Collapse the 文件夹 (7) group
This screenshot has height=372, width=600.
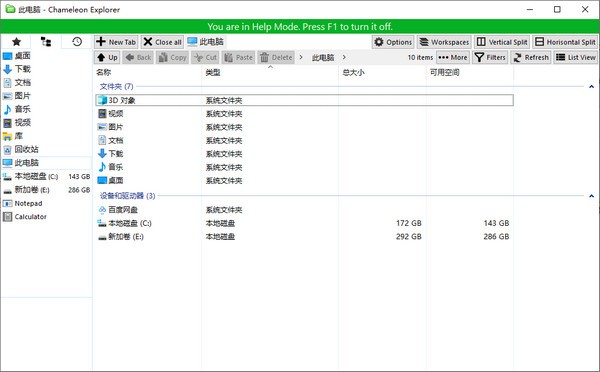click(591, 86)
